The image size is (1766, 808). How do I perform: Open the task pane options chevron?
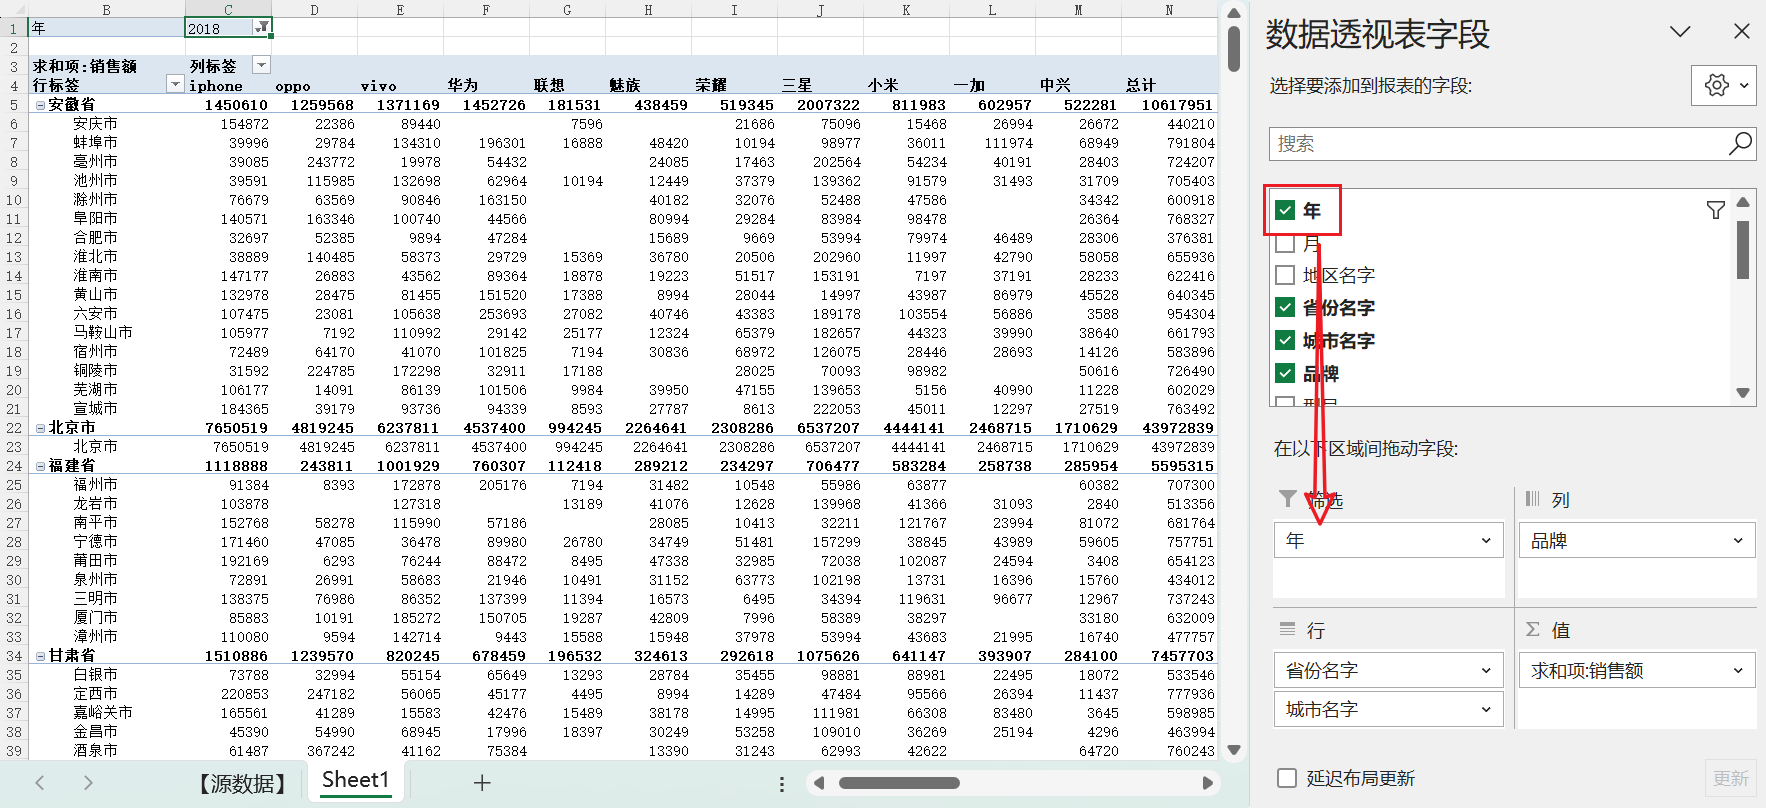1680,32
